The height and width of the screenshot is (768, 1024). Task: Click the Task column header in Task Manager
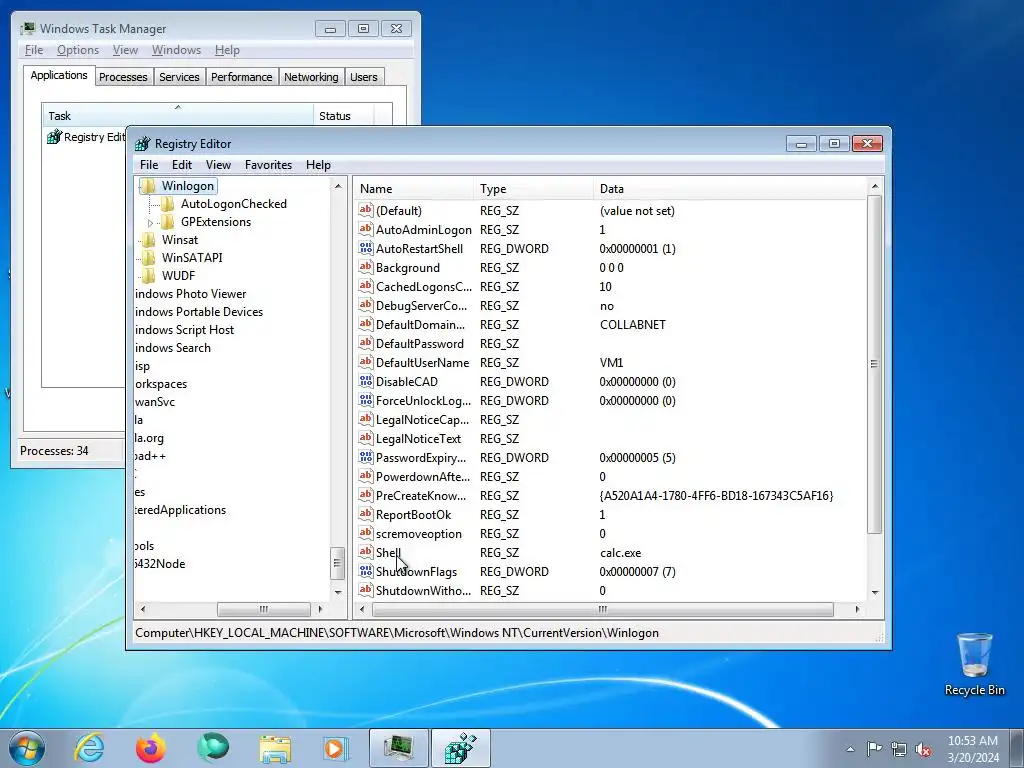(177, 116)
